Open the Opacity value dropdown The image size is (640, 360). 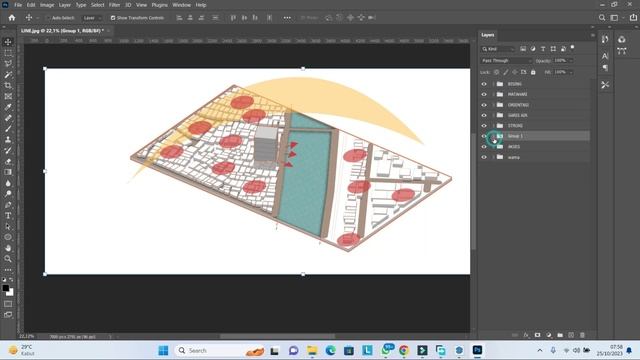(571, 61)
